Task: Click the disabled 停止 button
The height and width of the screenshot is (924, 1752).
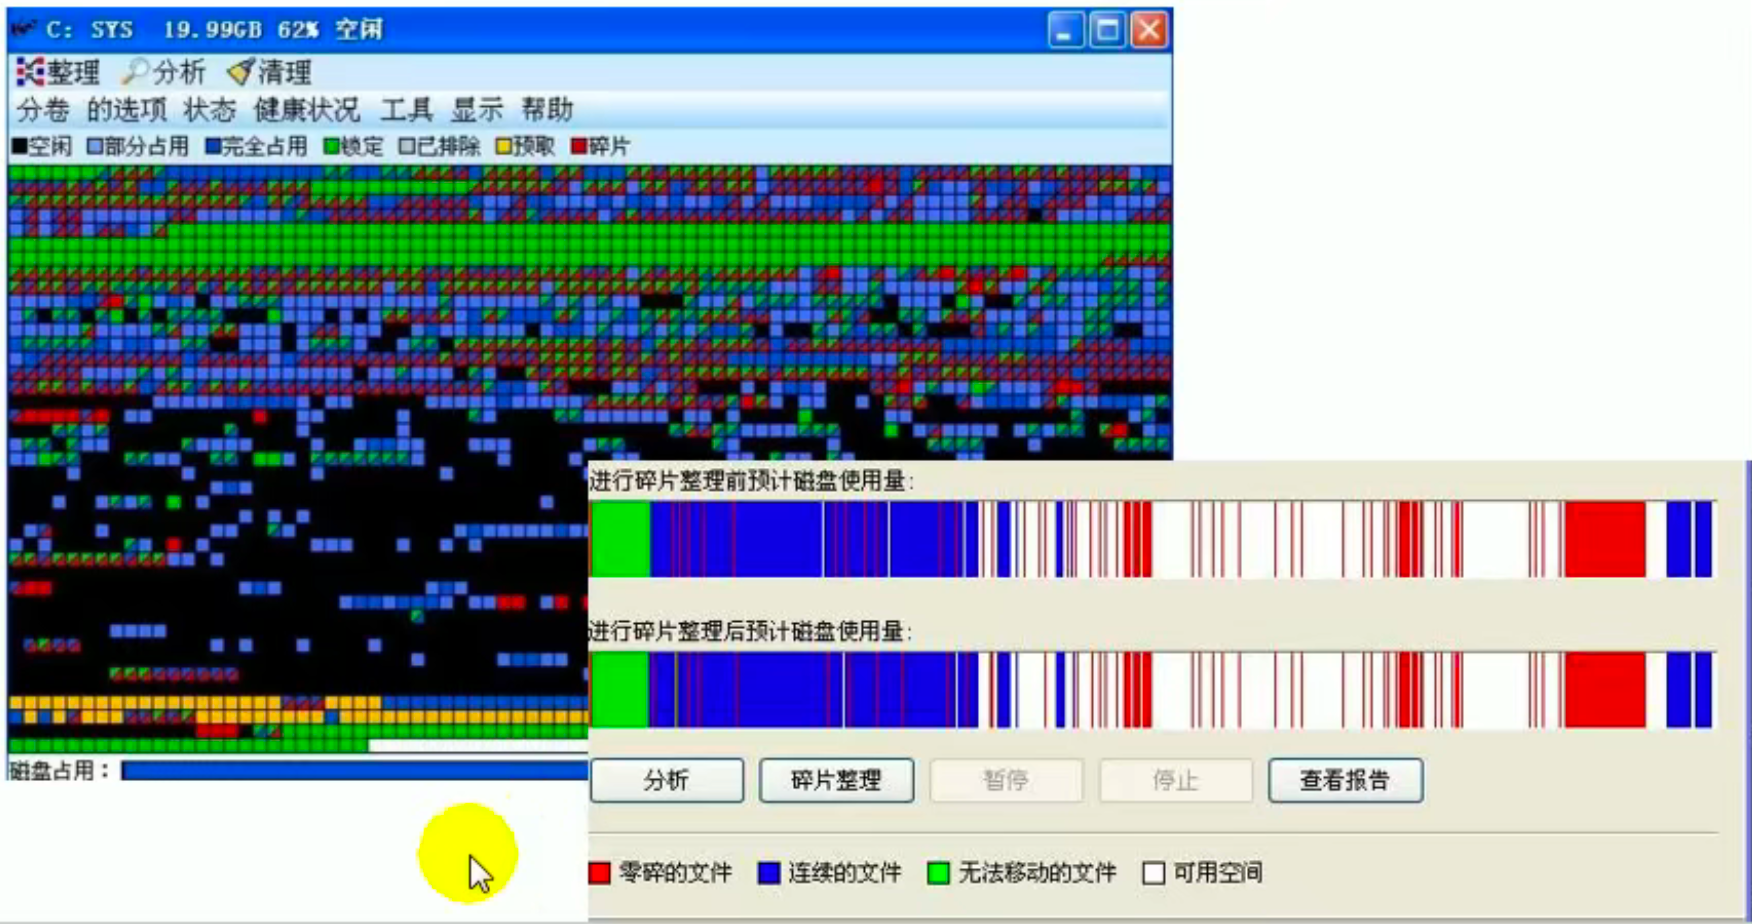Action: coord(1175,780)
